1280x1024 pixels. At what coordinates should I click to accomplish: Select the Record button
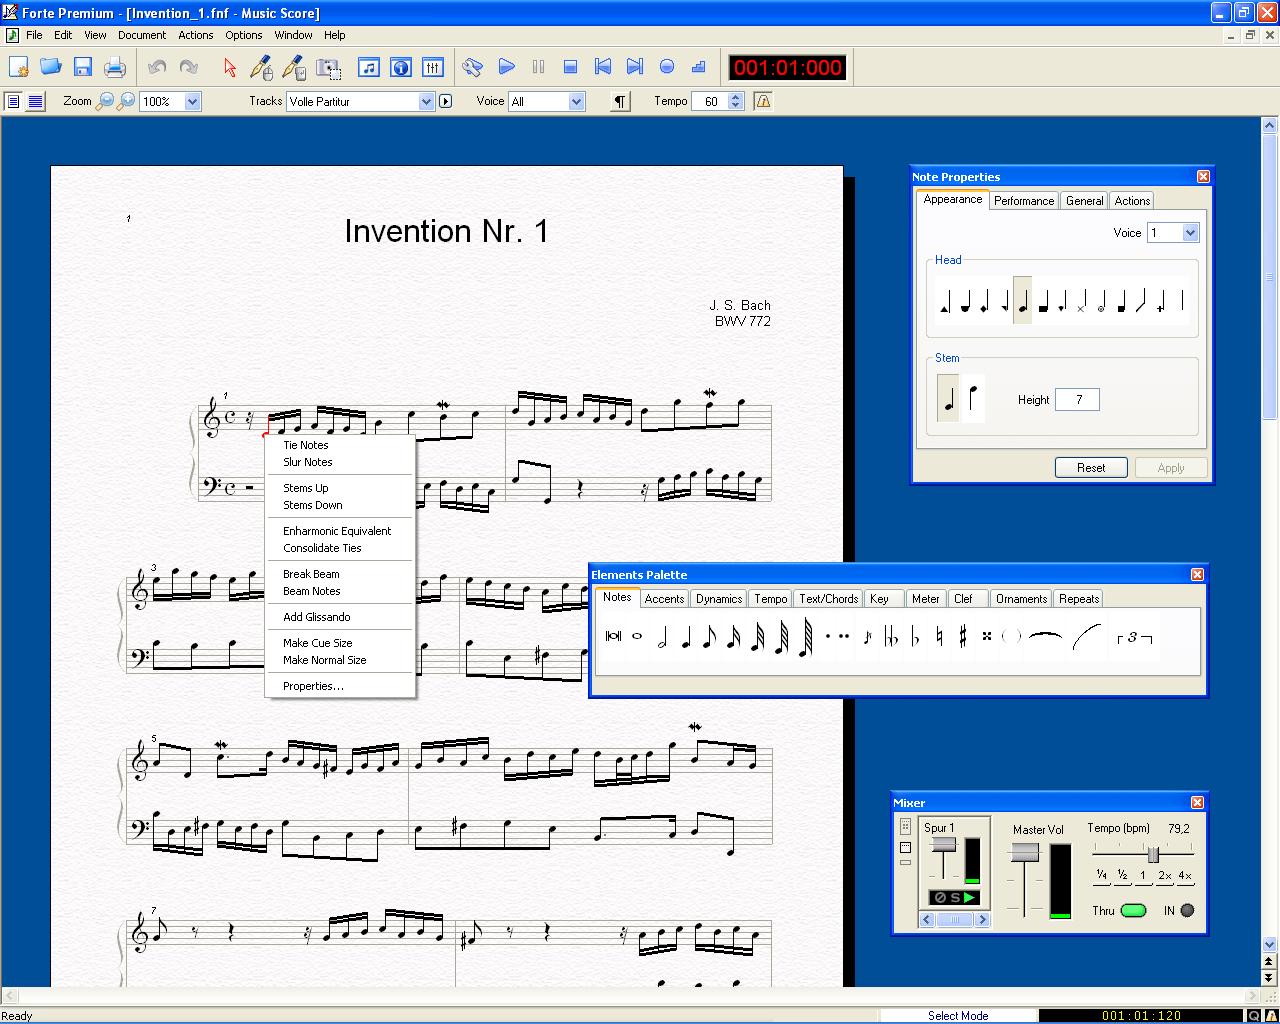pyautogui.click(x=666, y=67)
